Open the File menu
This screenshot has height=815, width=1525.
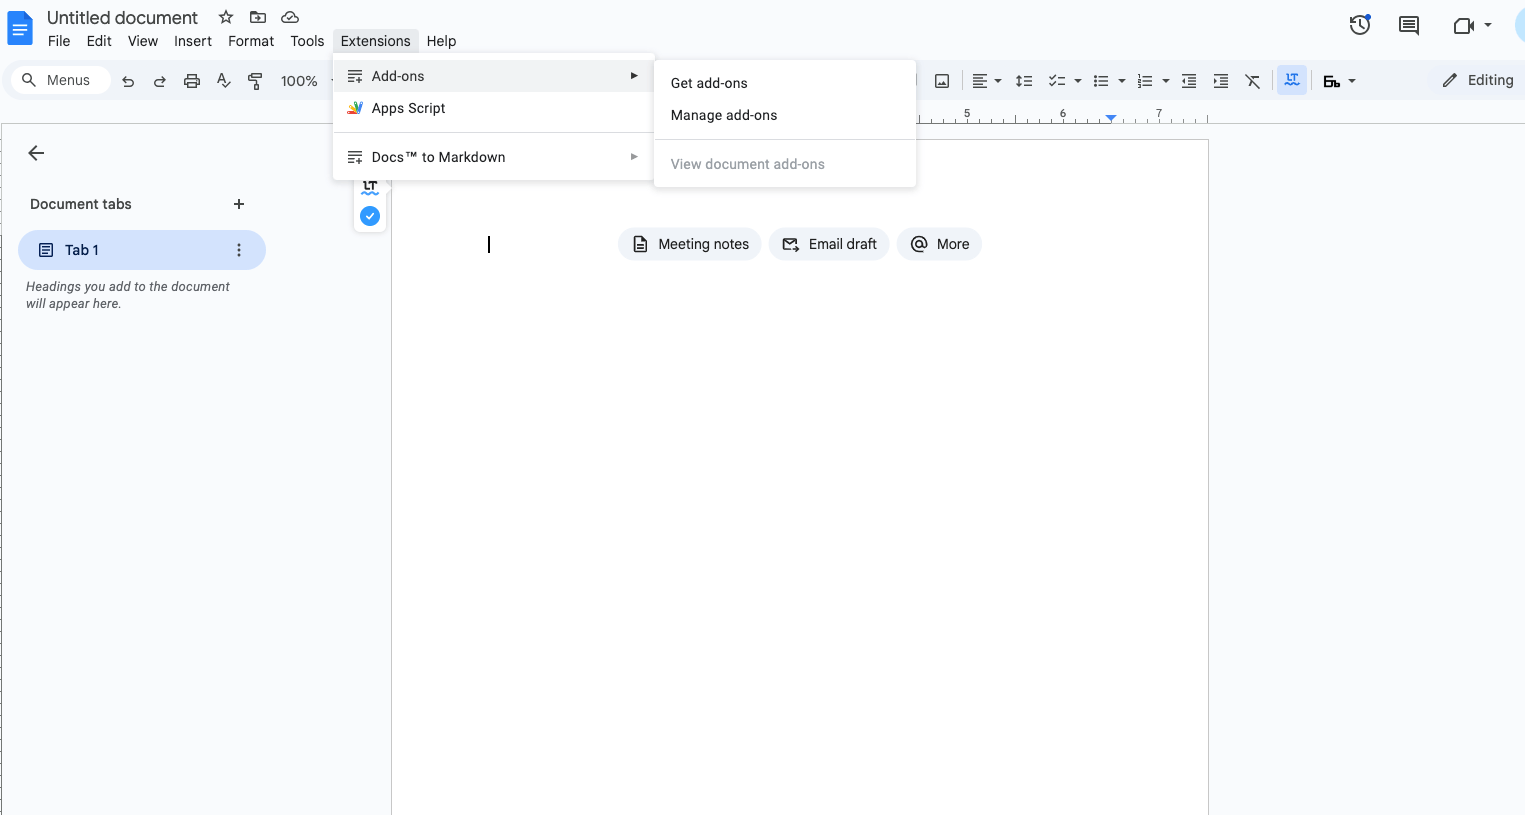click(x=59, y=41)
